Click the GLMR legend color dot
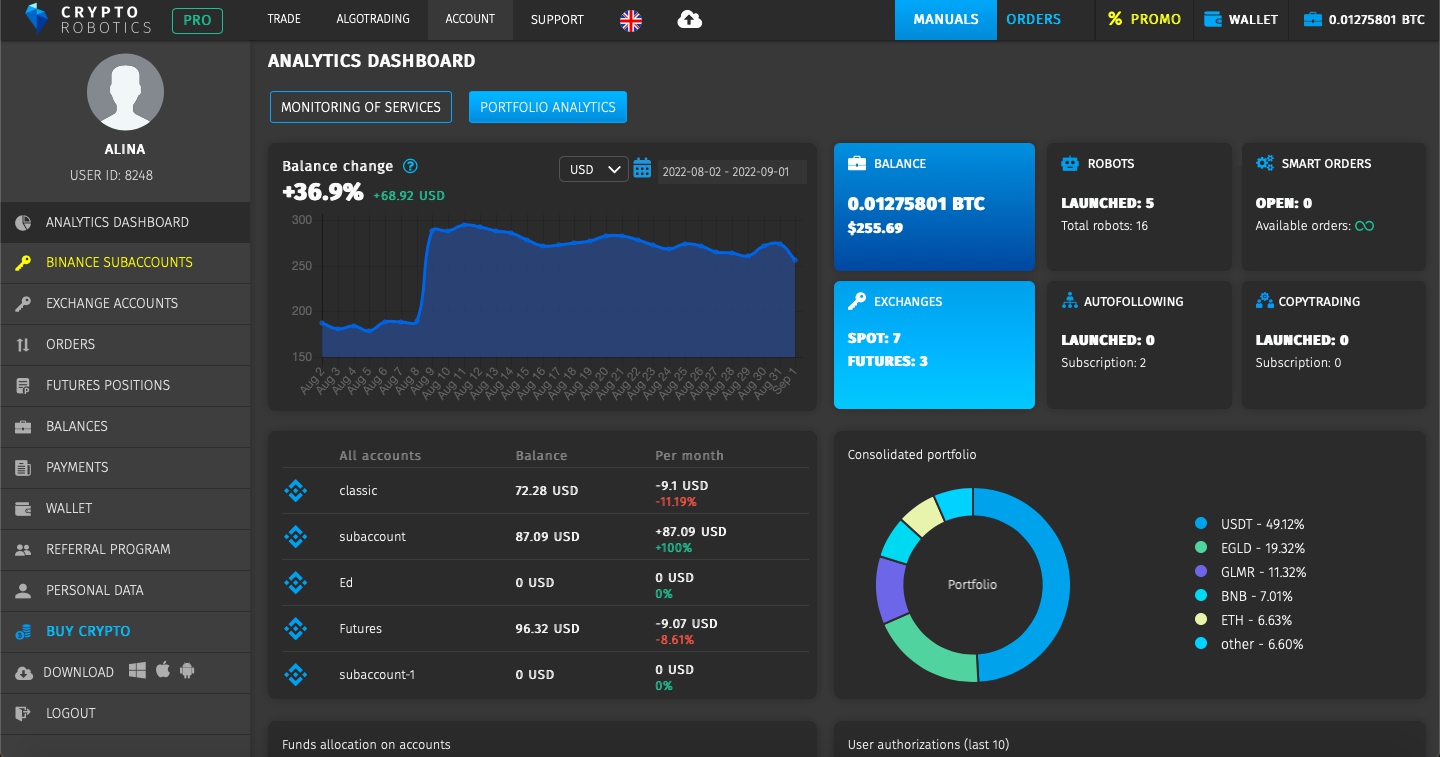1440x757 pixels. tap(1201, 571)
